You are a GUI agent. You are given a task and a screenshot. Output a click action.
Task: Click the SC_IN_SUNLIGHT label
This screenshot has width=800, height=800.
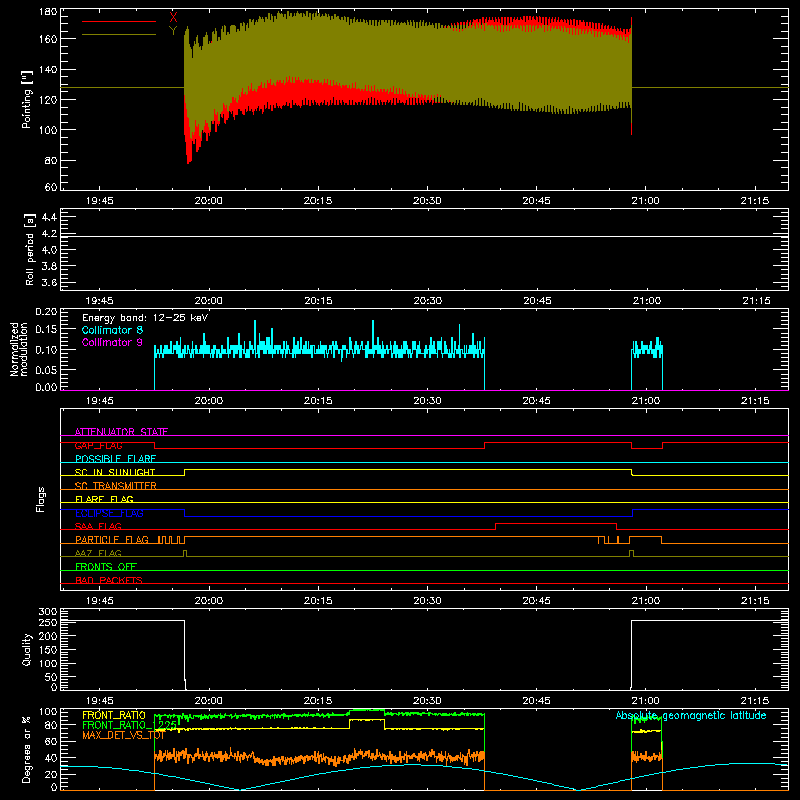(115, 472)
